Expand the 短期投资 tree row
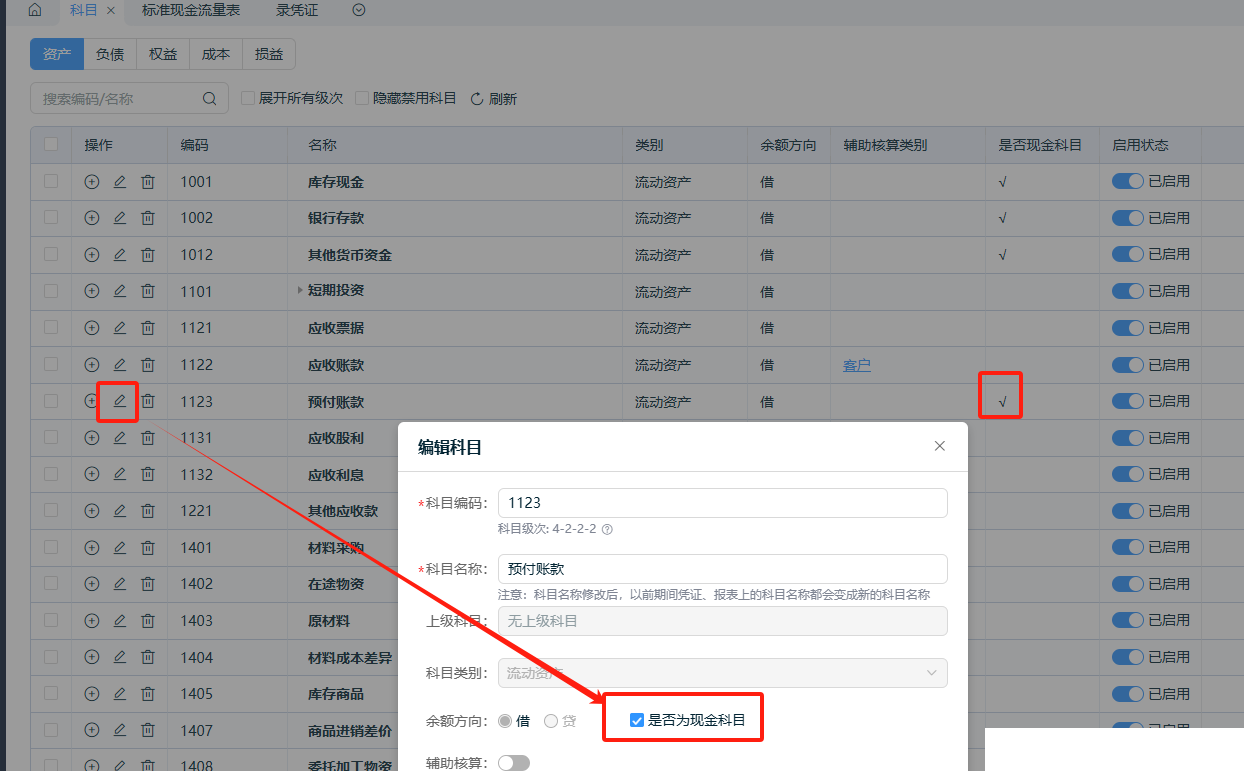Viewport: 1244px width, 771px height. (300, 291)
